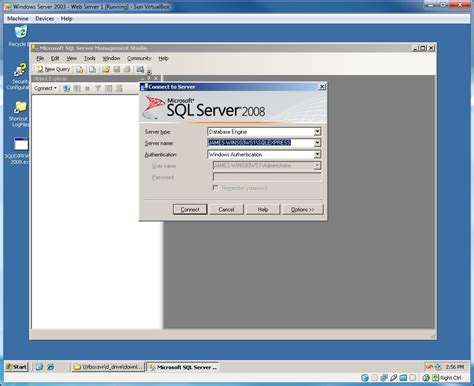This screenshot has width=474, height=386.
Task: Minimize the Management Studio window
Action: 415,48
